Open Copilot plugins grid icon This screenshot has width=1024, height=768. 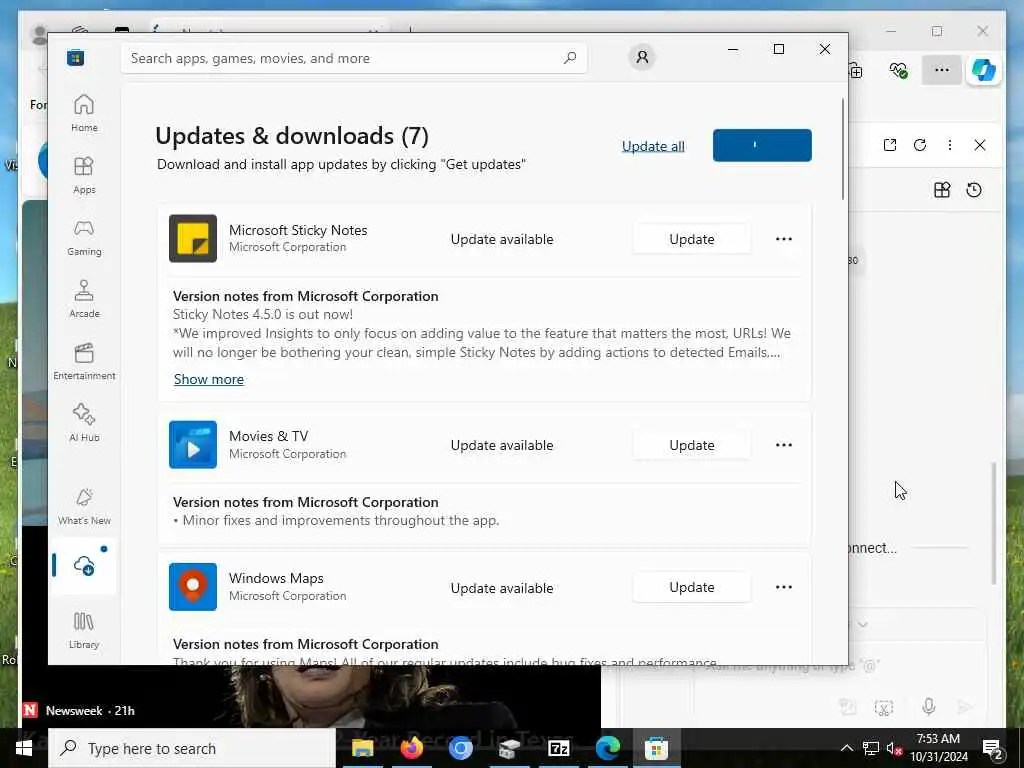[942, 190]
